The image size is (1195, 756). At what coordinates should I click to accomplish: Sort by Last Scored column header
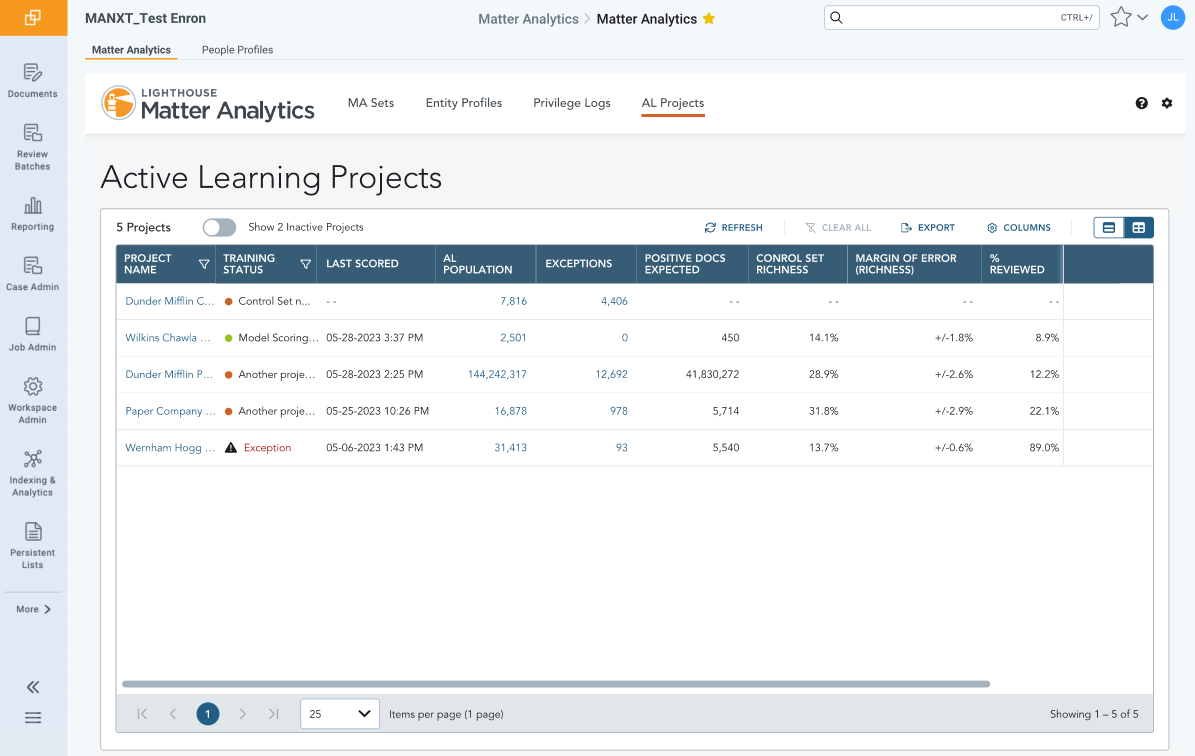click(362, 264)
